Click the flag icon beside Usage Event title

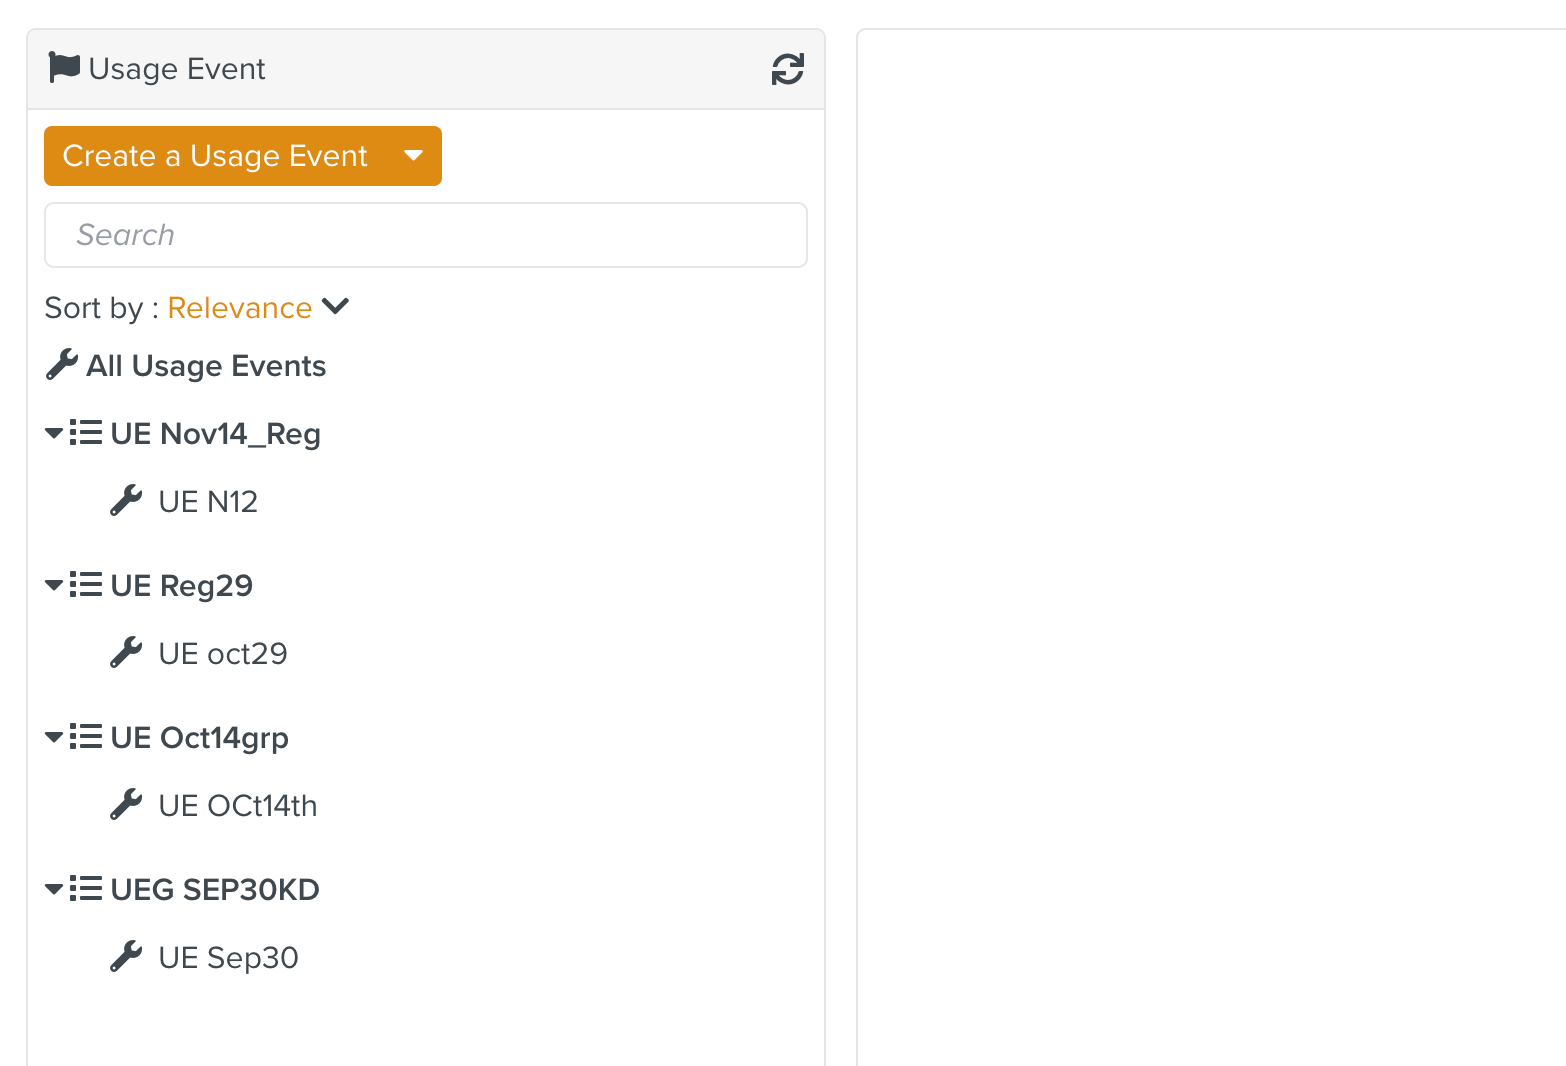point(64,68)
